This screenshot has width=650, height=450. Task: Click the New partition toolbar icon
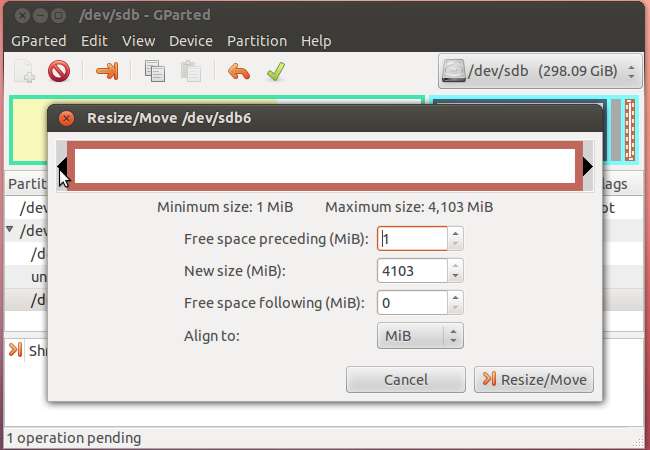pos(24,71)
